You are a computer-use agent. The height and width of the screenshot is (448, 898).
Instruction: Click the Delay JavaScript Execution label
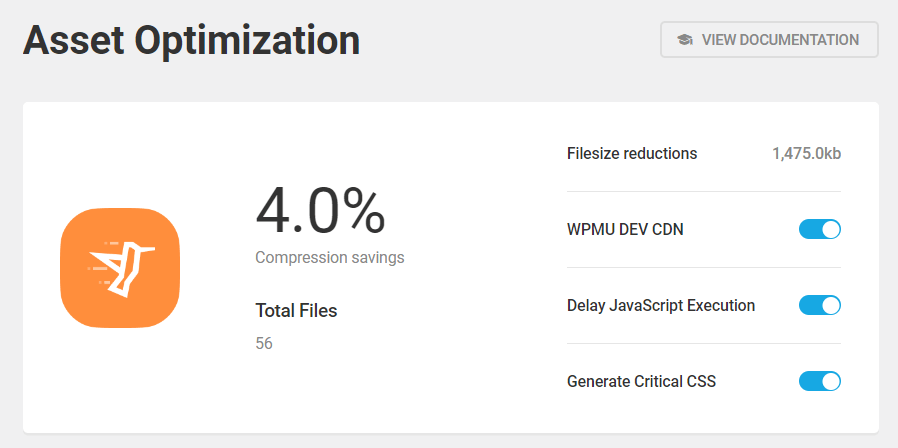pos(661,305)
